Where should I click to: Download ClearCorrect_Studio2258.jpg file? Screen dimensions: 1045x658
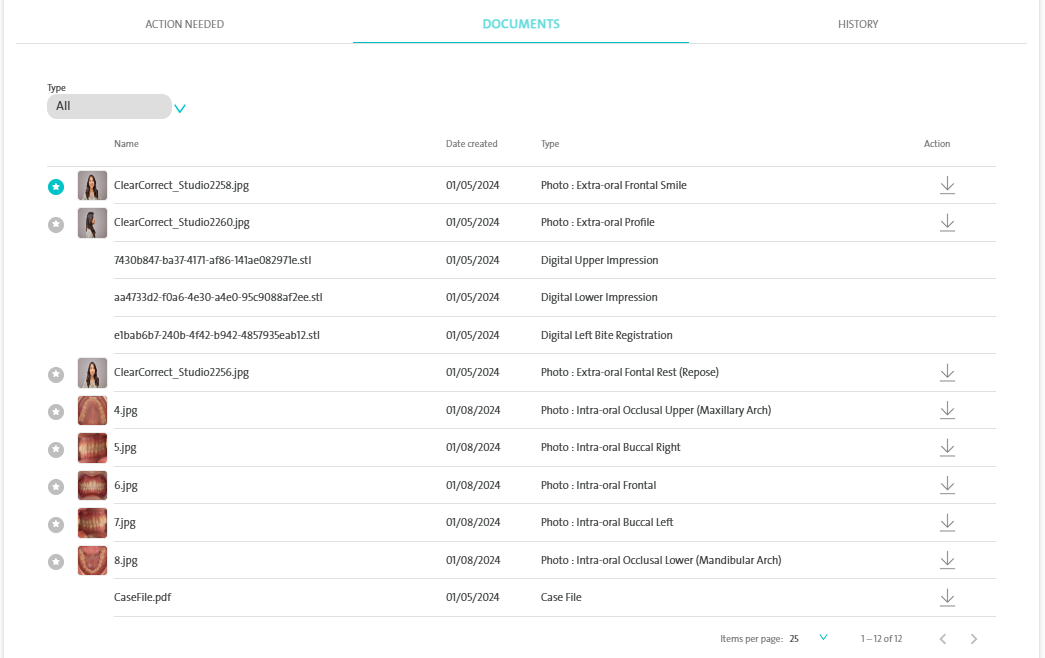click(947, 185)
